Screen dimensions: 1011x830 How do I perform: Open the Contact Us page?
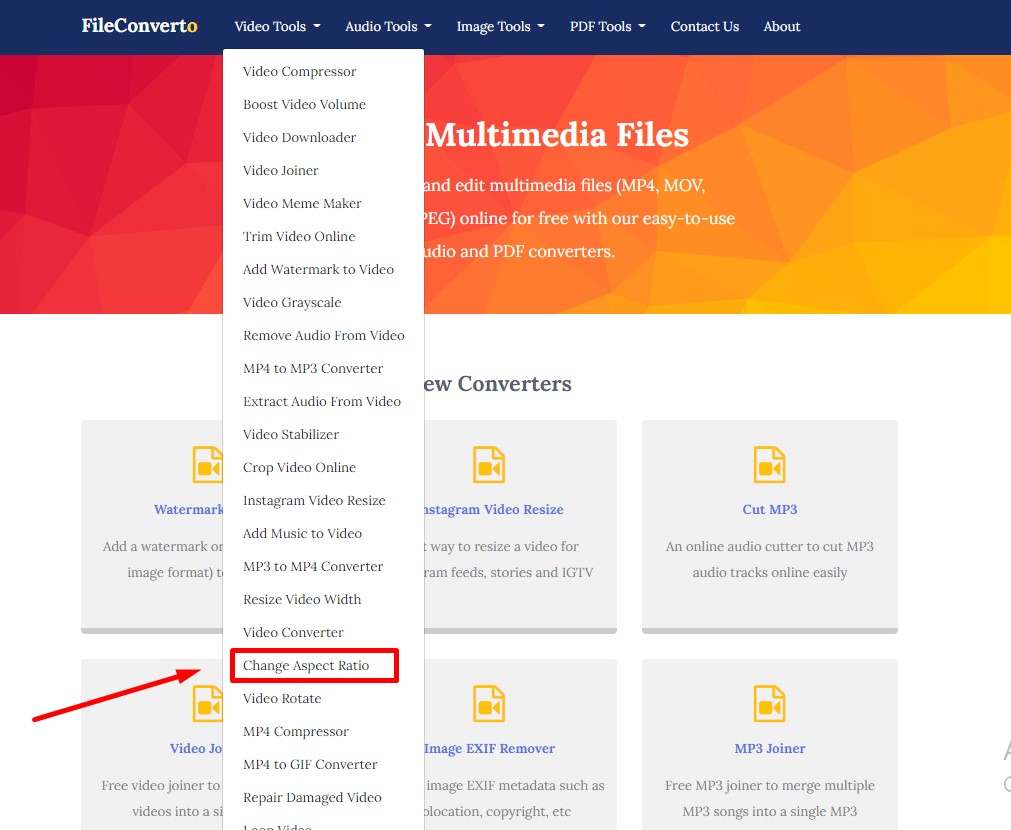(704, 27)
